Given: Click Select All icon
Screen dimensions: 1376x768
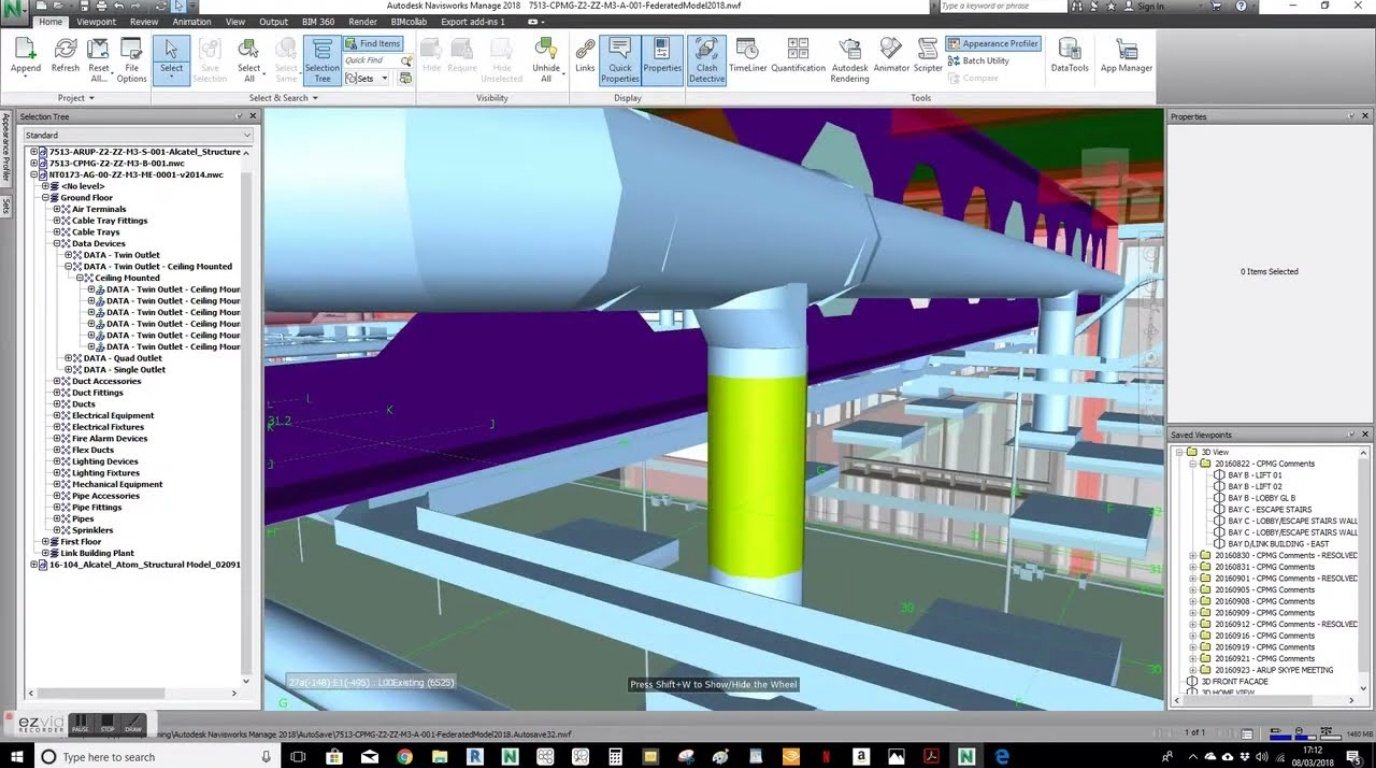Looking at the screenshot, I should click(249, 60).
